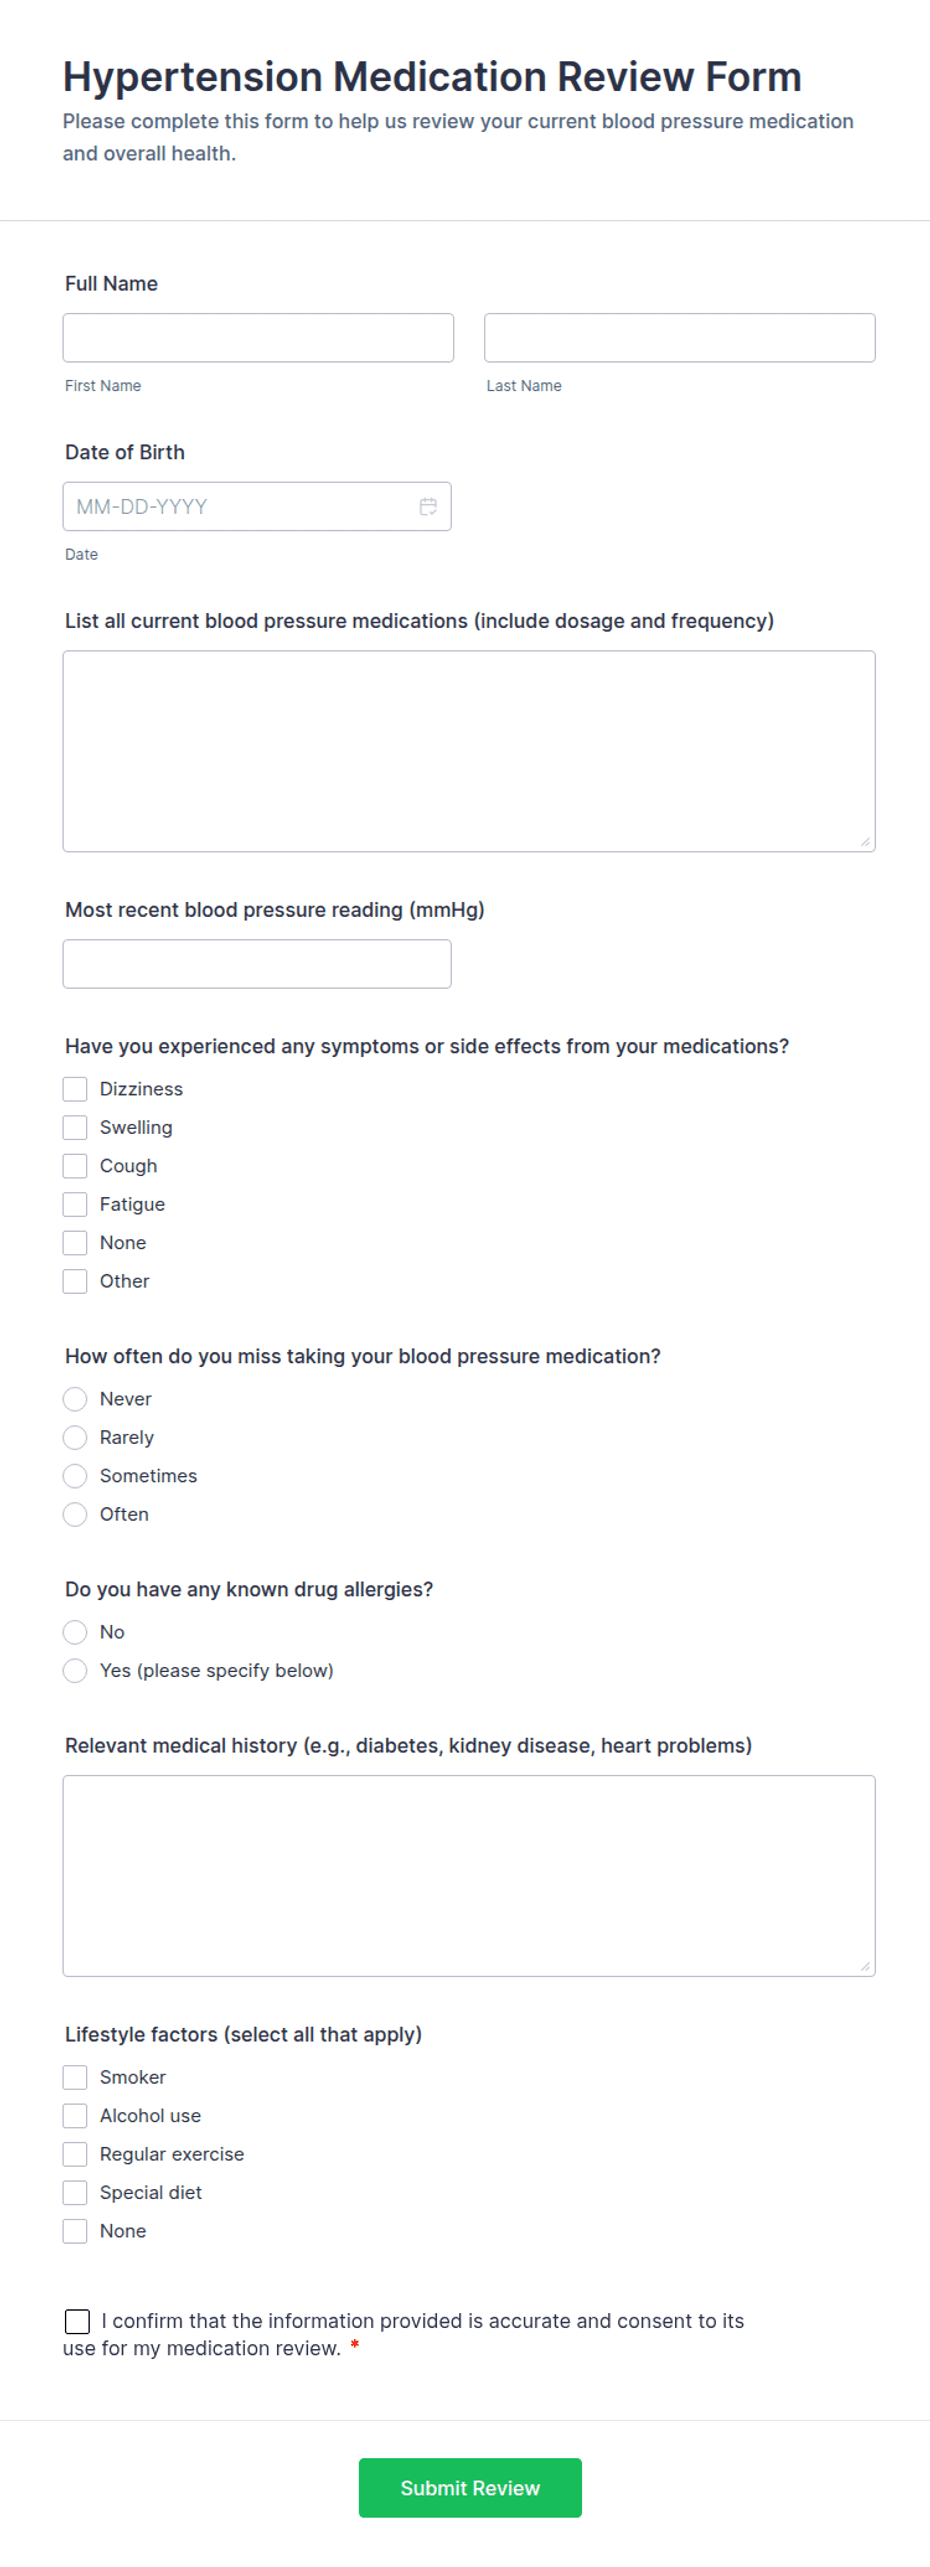The width and height of the screenshot is (930, 2567).
Task: Check the Dizziness symptom checkbox
Action: (74, 1088)
